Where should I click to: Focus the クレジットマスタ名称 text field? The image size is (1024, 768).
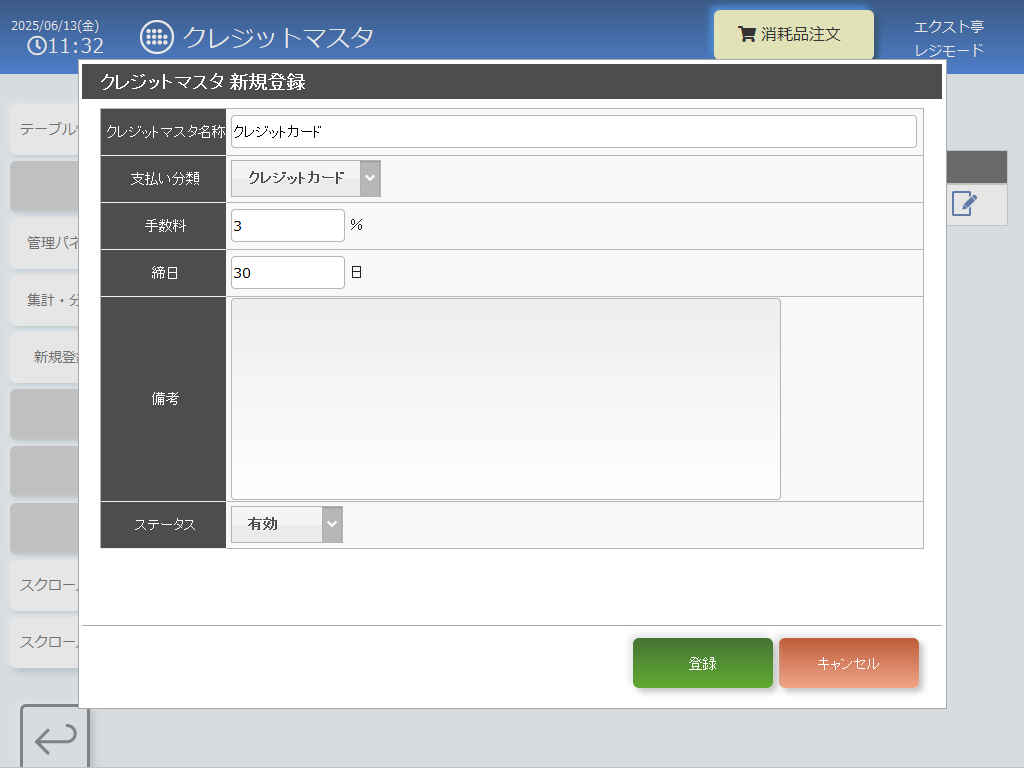[x=573, y=132]
